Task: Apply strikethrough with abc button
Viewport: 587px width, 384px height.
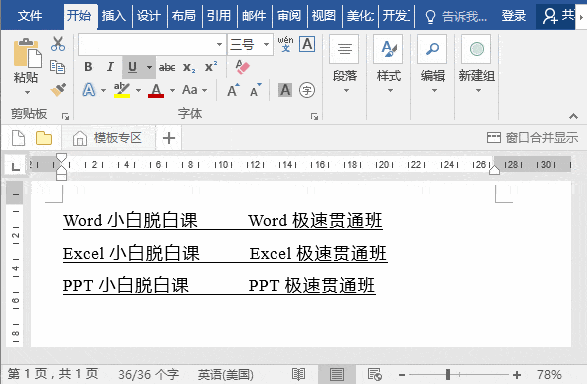Action: (167, 67)
